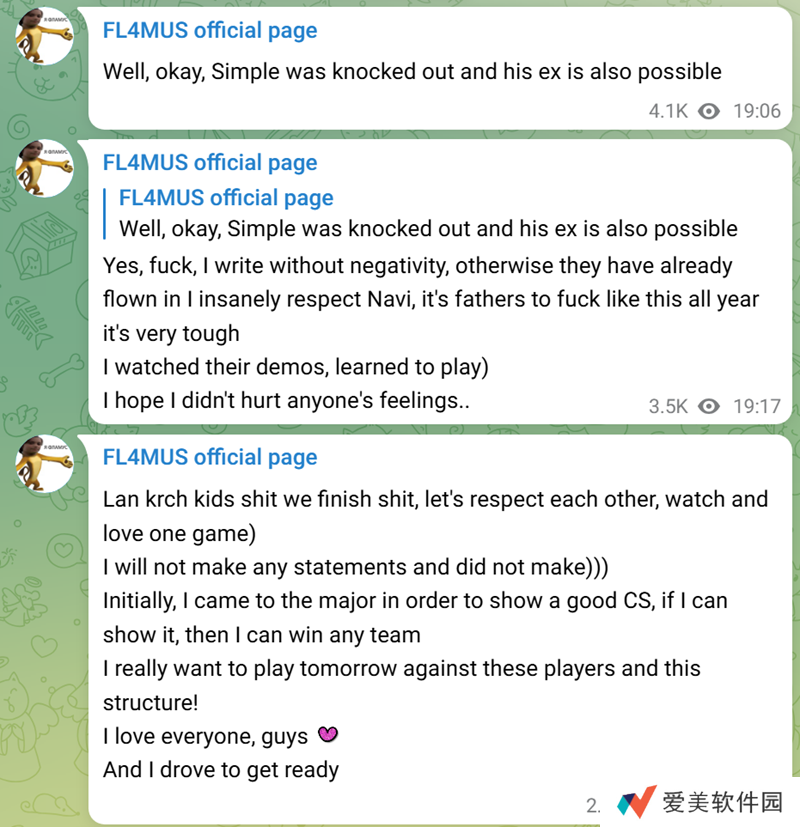Screen dimensions: 800x827
Task: Click the 19:17 timestamp
Action: tap(757, 406)
